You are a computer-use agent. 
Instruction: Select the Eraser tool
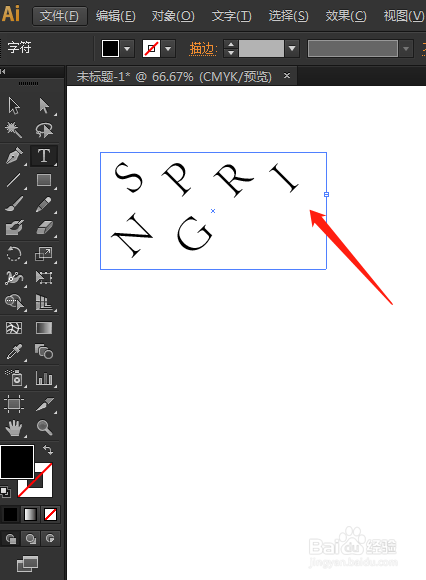tap(44, 228)
